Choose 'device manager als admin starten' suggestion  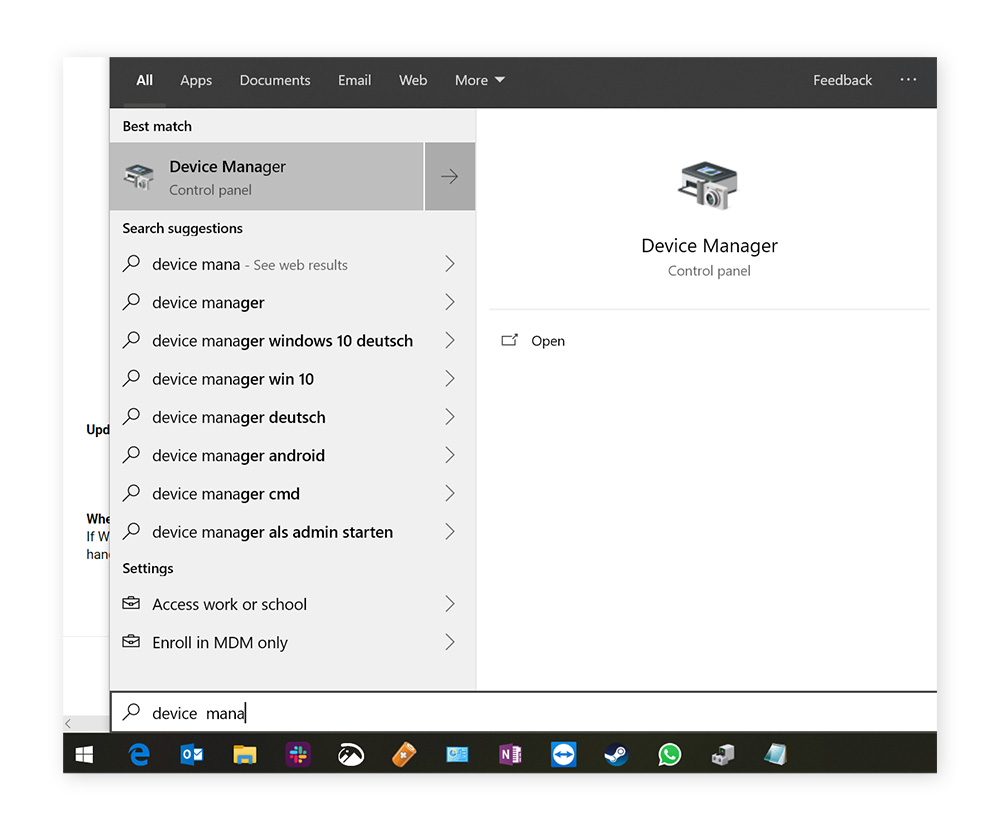pyautogui.click(x=293, y=532)
